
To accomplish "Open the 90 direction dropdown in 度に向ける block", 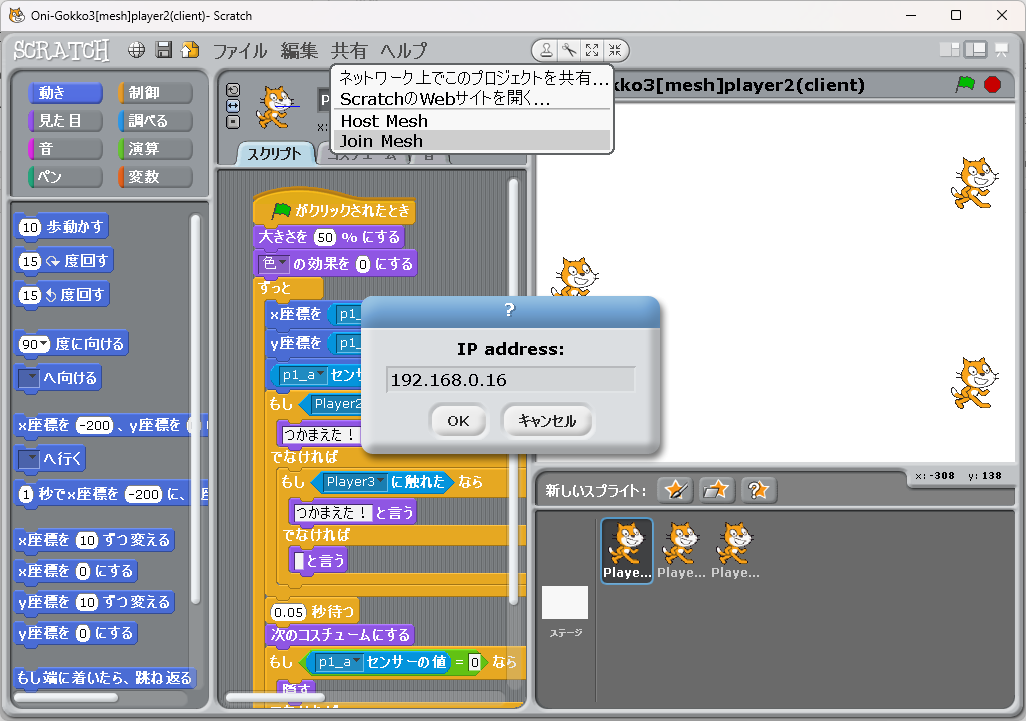I will 44,344.
